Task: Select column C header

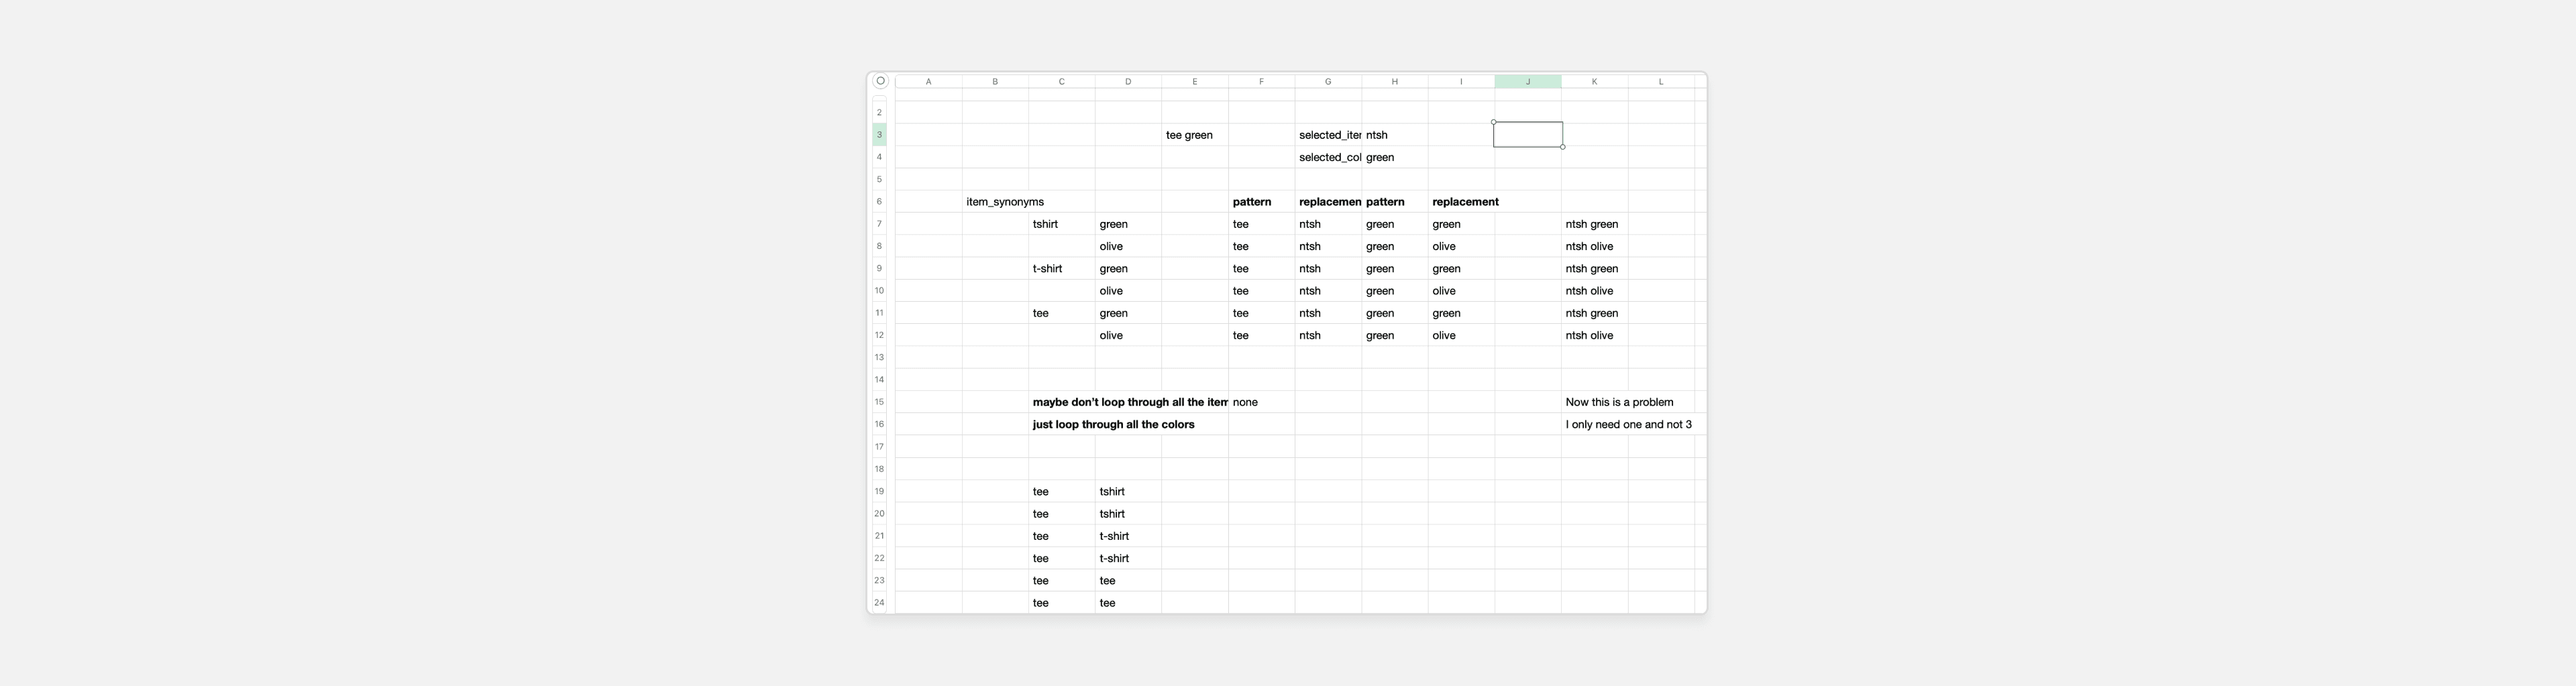Action: point(1061,82)
